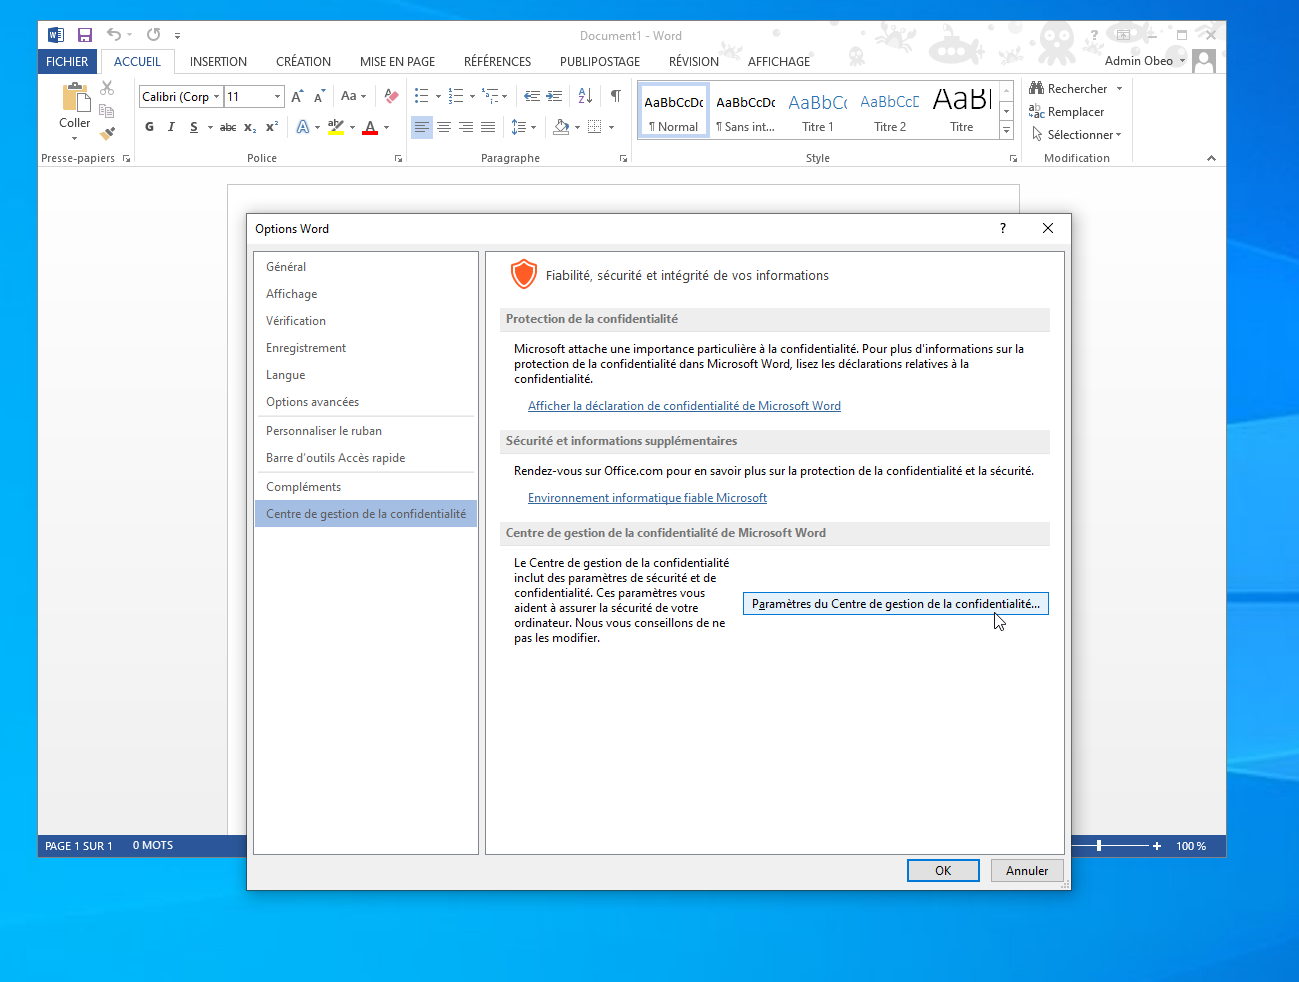The image size is (1299, 982).
Task: Toggle bold G button
Action: point(149,127)
